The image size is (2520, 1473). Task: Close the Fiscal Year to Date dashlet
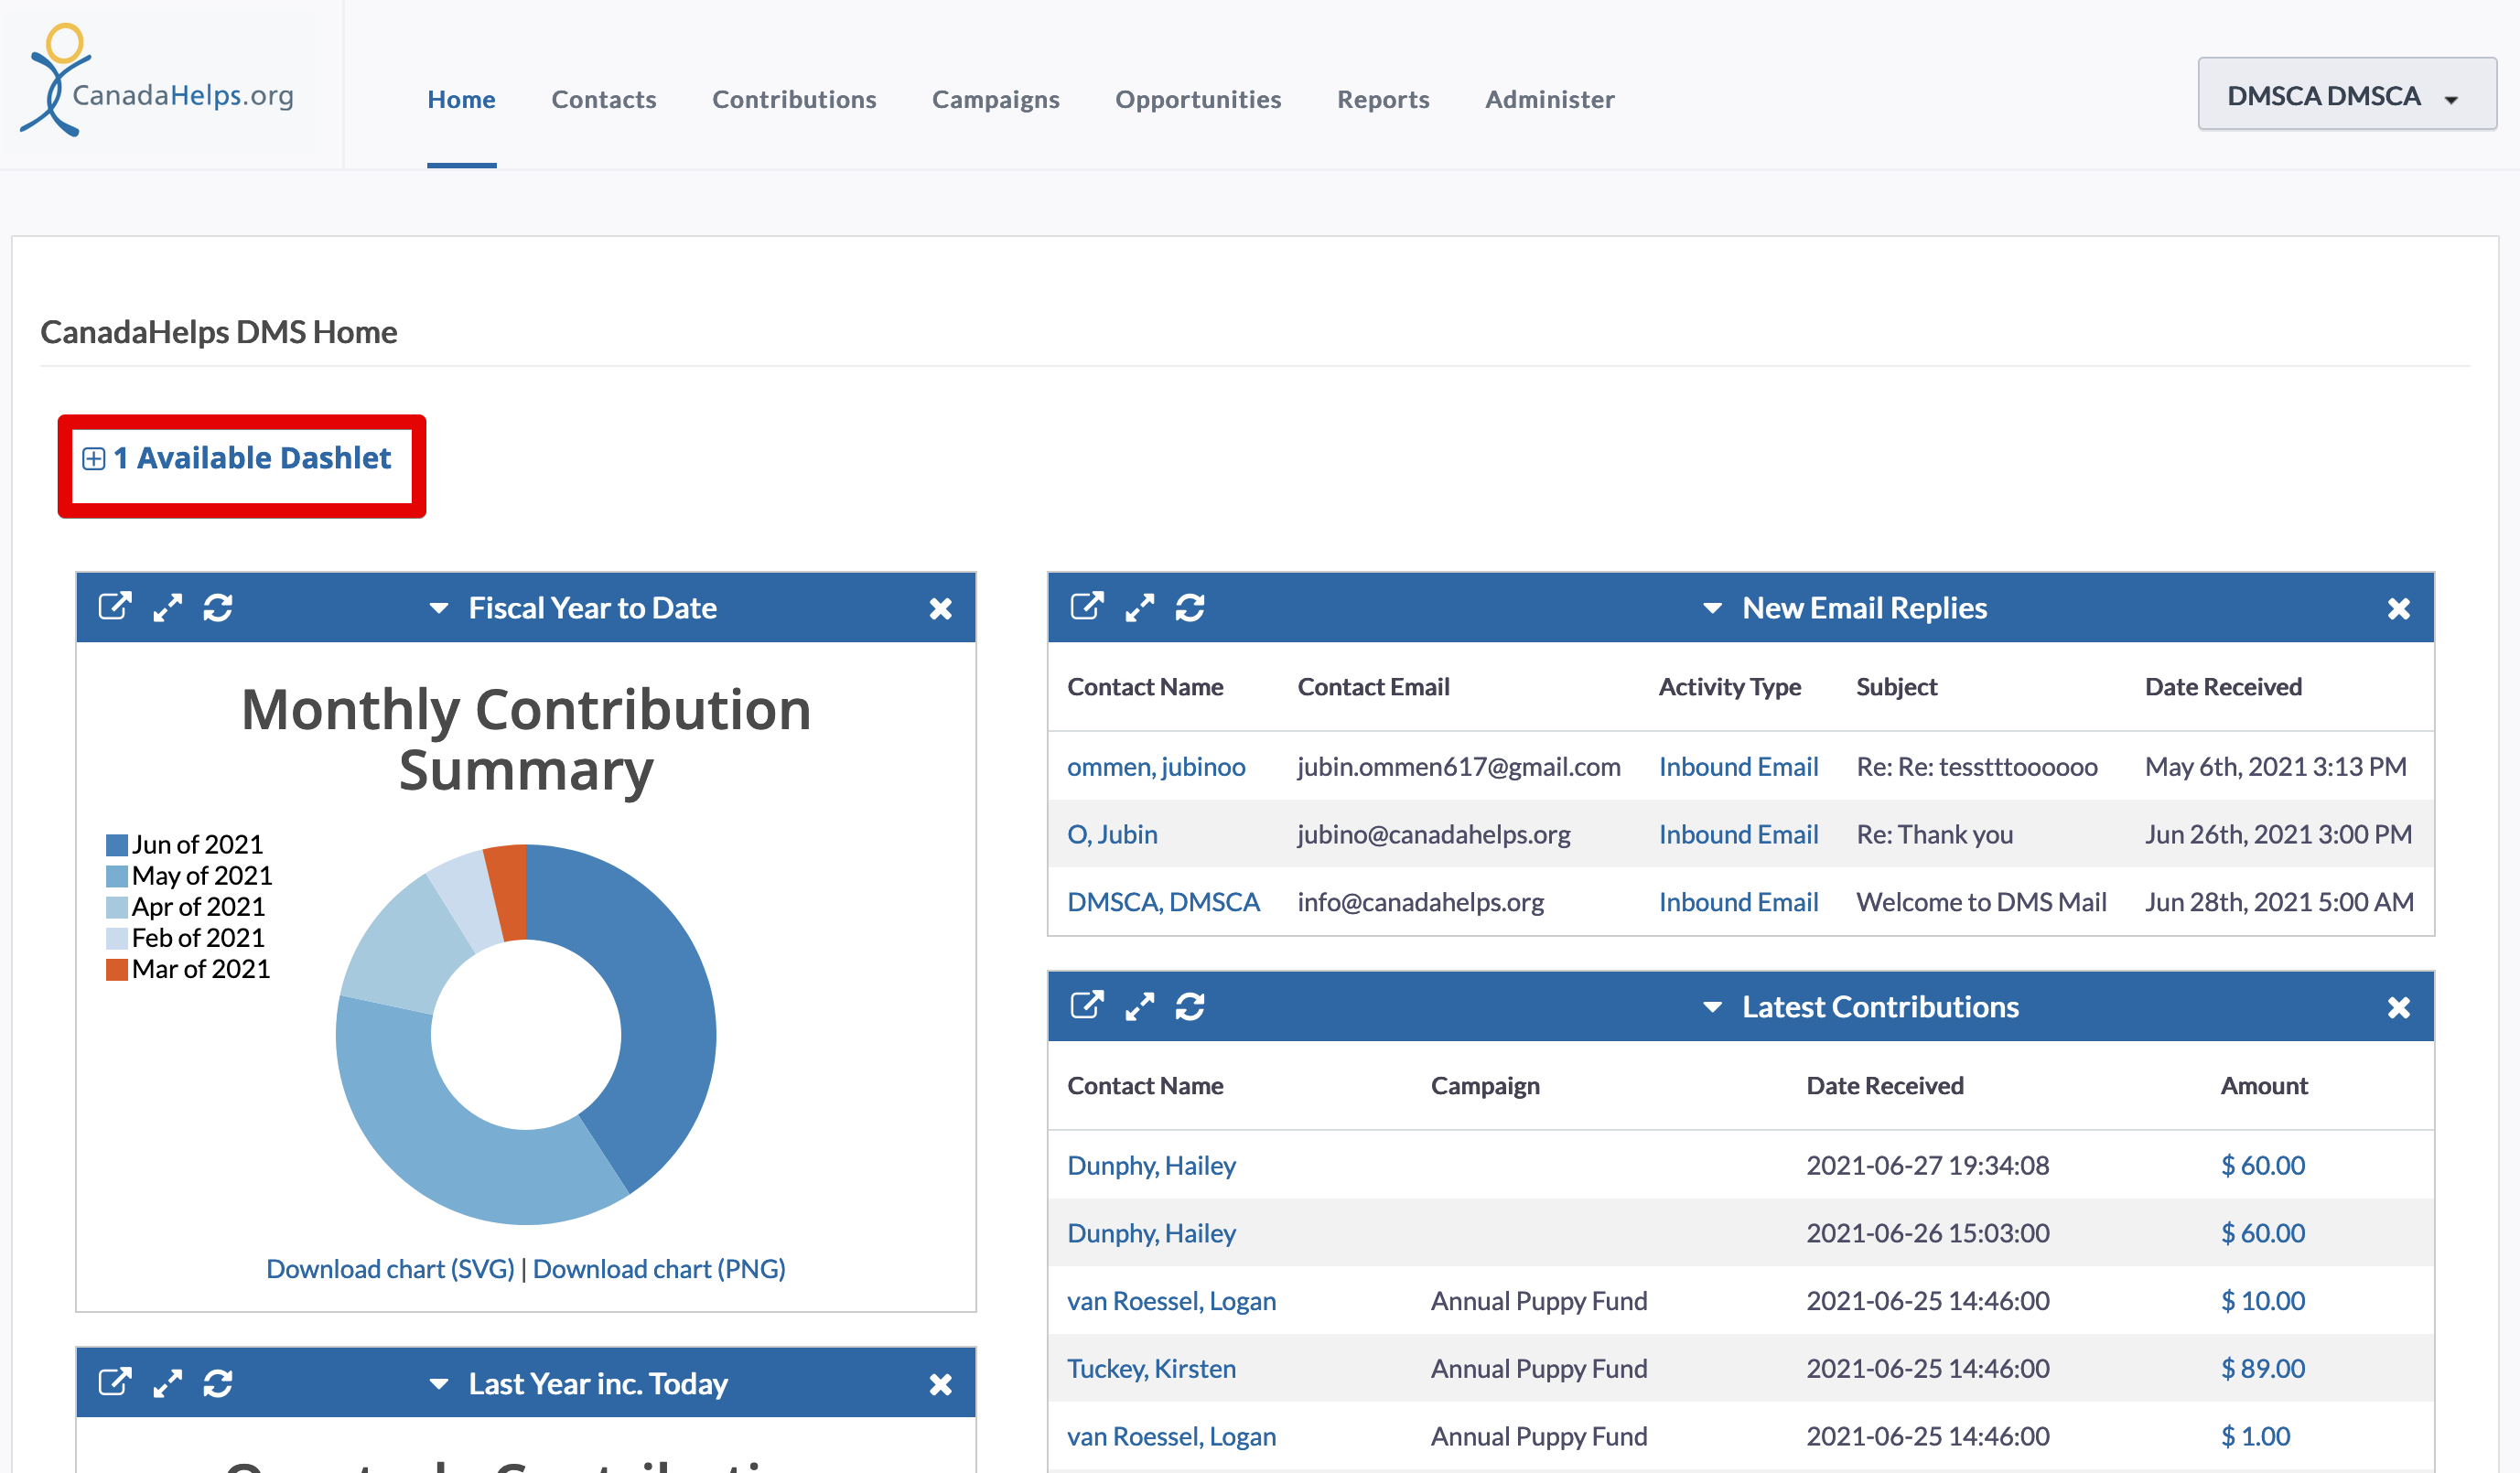940,608
